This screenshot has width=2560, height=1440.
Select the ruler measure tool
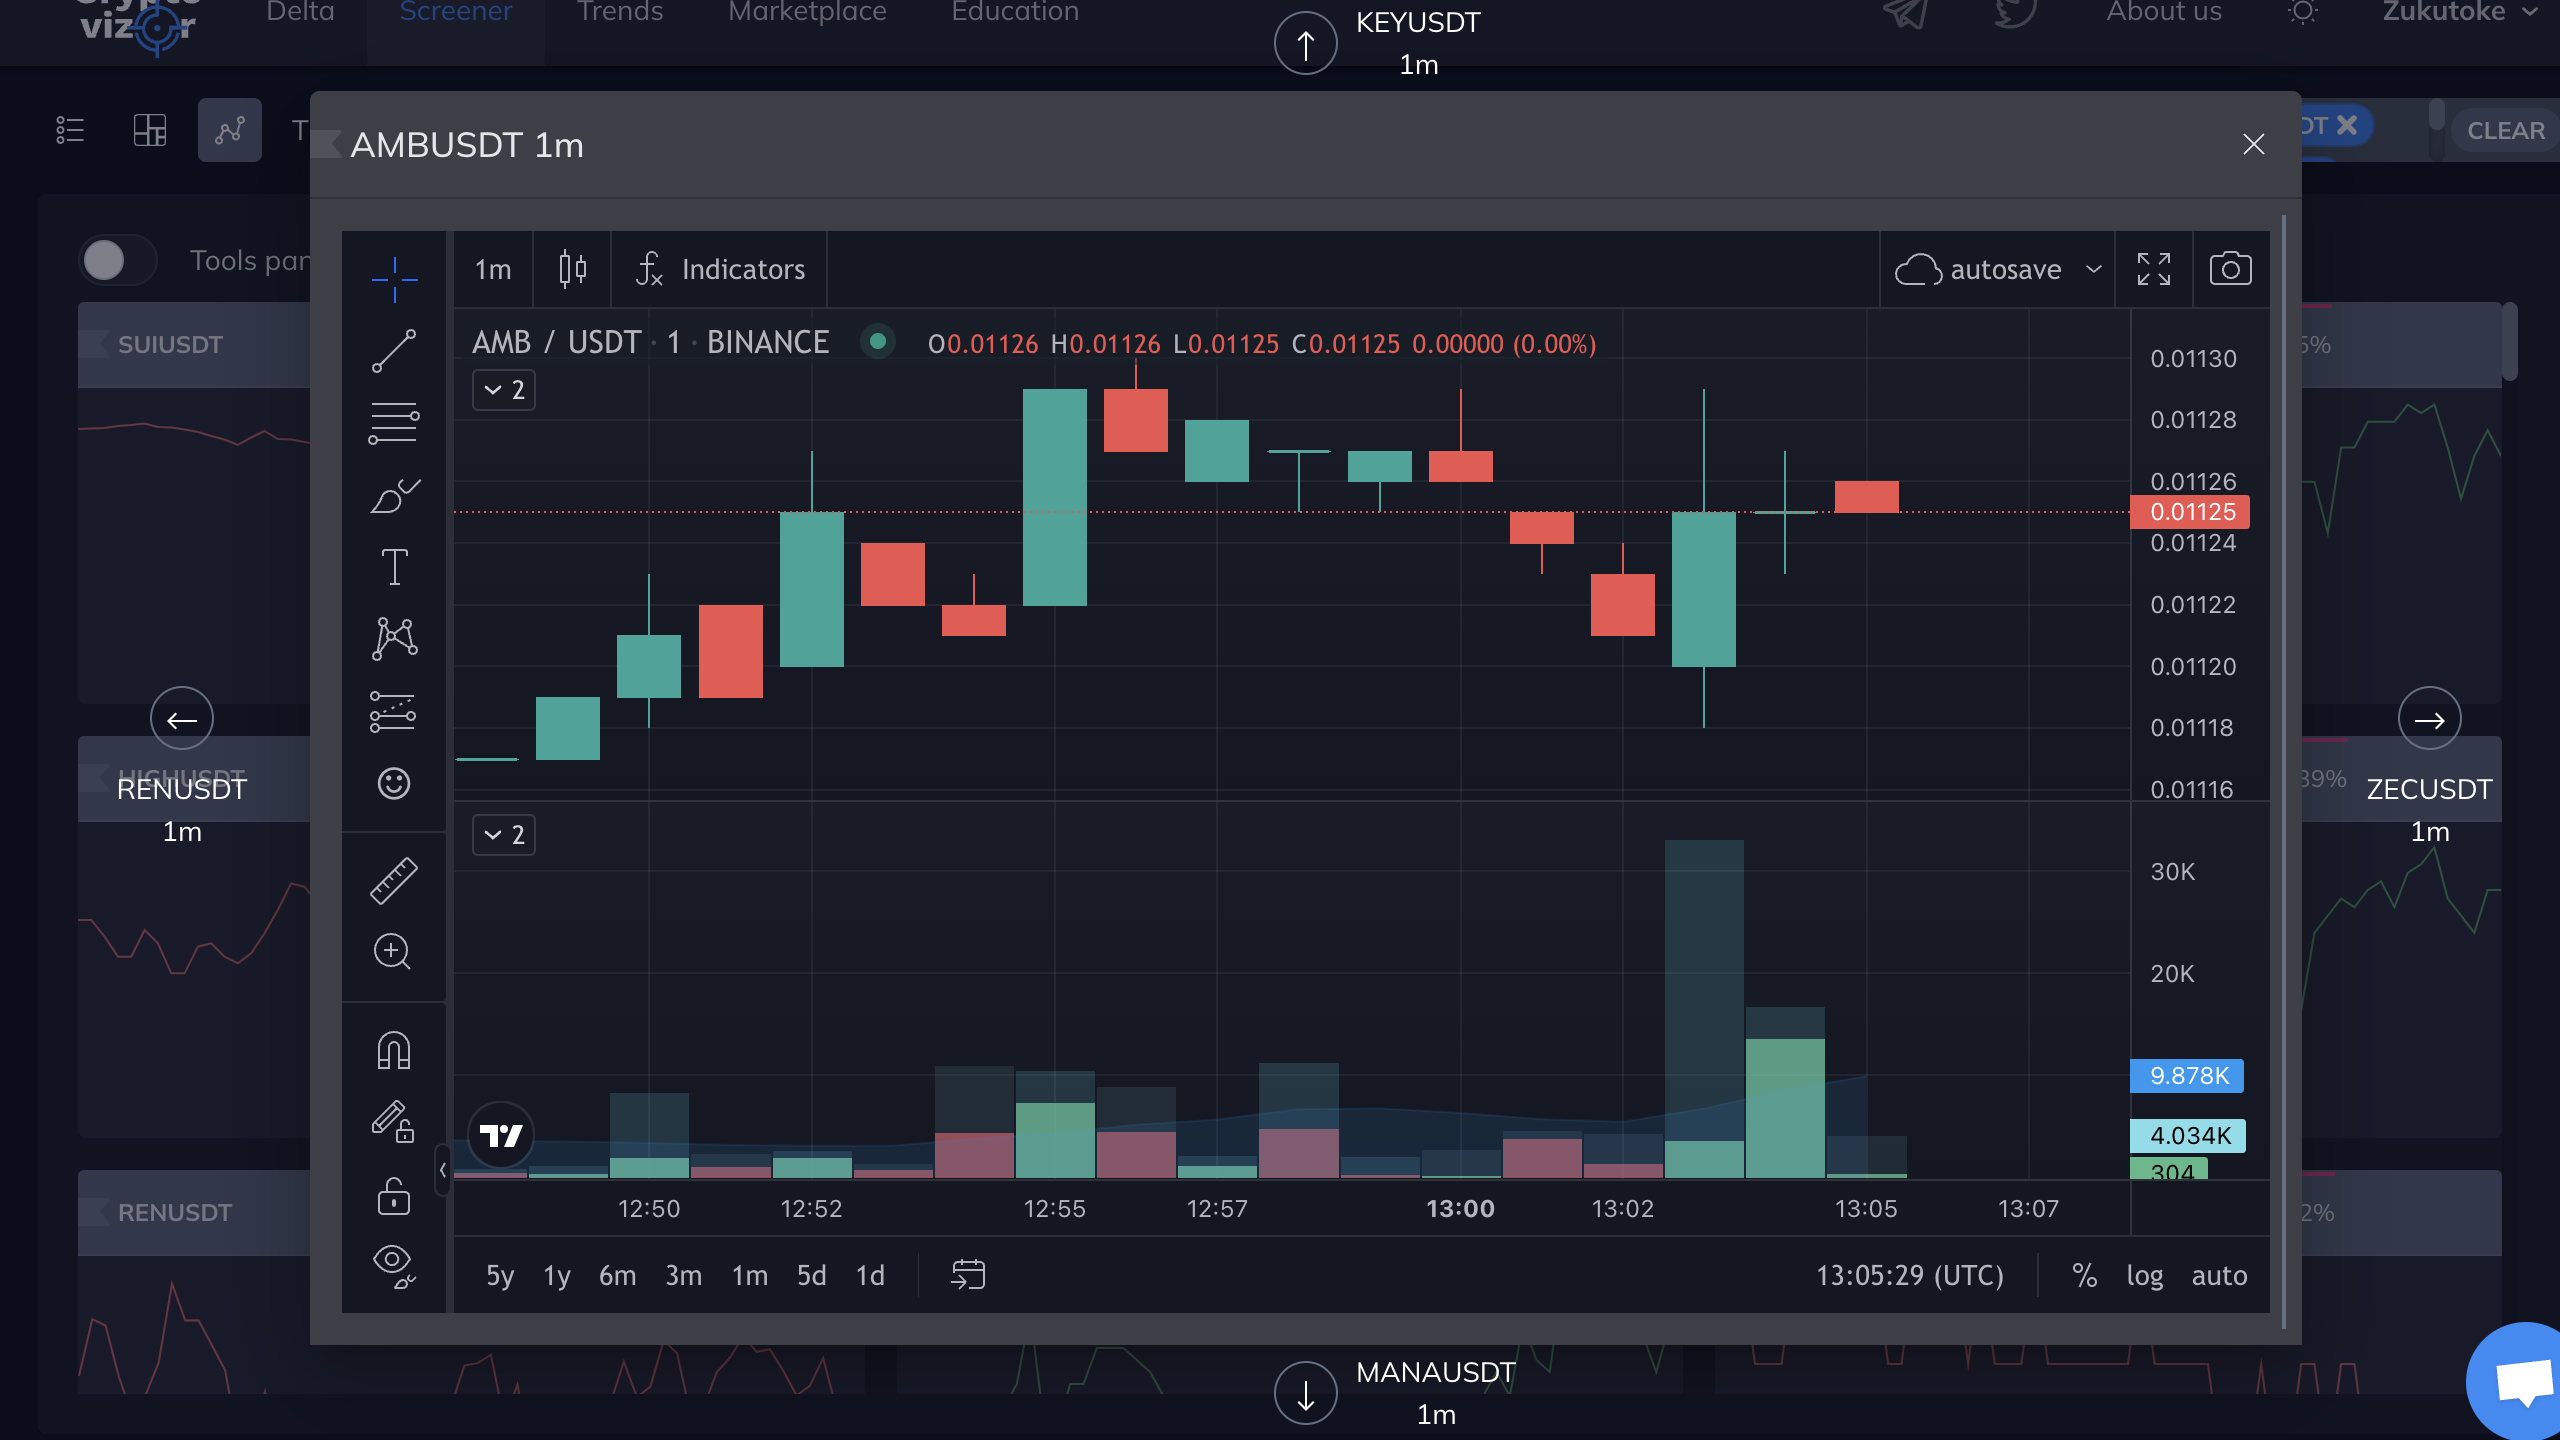click(x=394, y=881)
